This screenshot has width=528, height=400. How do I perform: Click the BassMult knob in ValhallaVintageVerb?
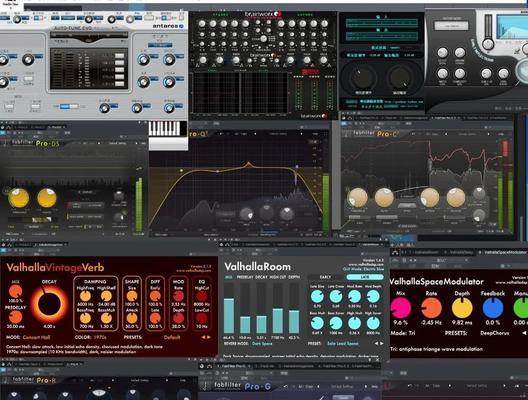(106, 318)
